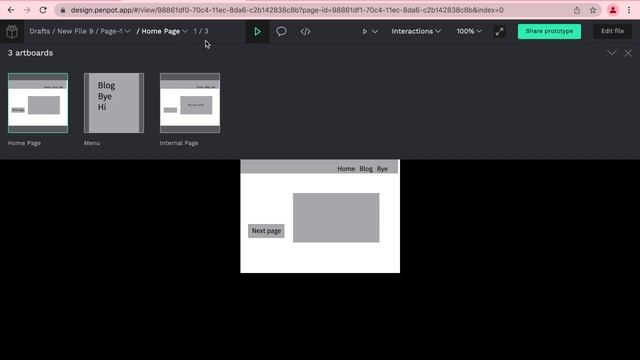Go back in browser
Viewport: 640px width, 360px height.
pyautogui.click(x=11, y=10)
